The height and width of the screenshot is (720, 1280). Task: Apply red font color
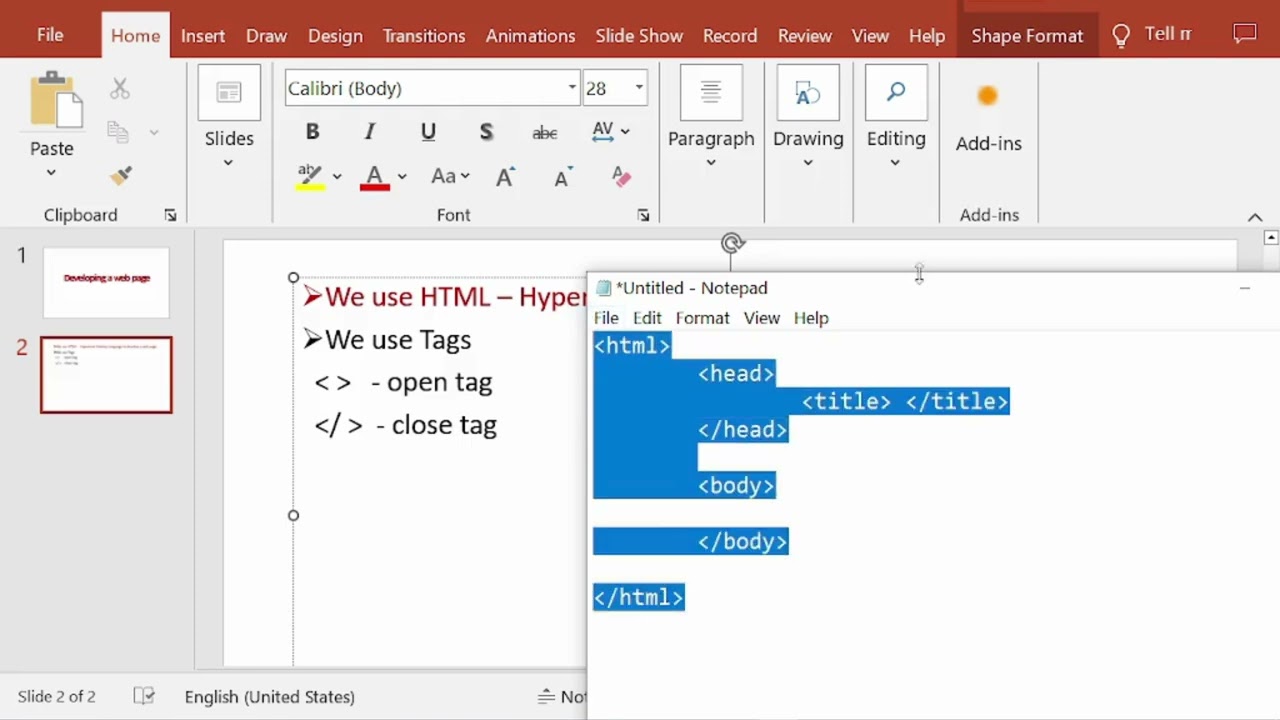pyautogui.click(x=375, y=177)
